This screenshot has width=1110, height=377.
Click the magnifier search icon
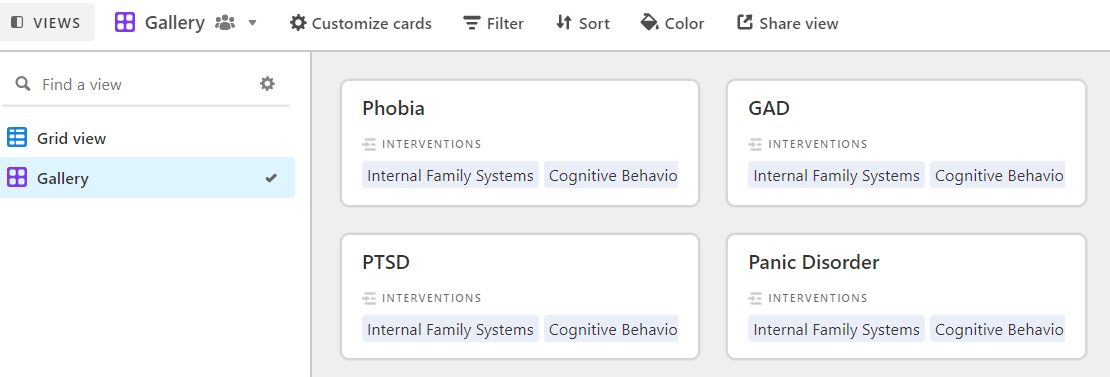point(23,84)
